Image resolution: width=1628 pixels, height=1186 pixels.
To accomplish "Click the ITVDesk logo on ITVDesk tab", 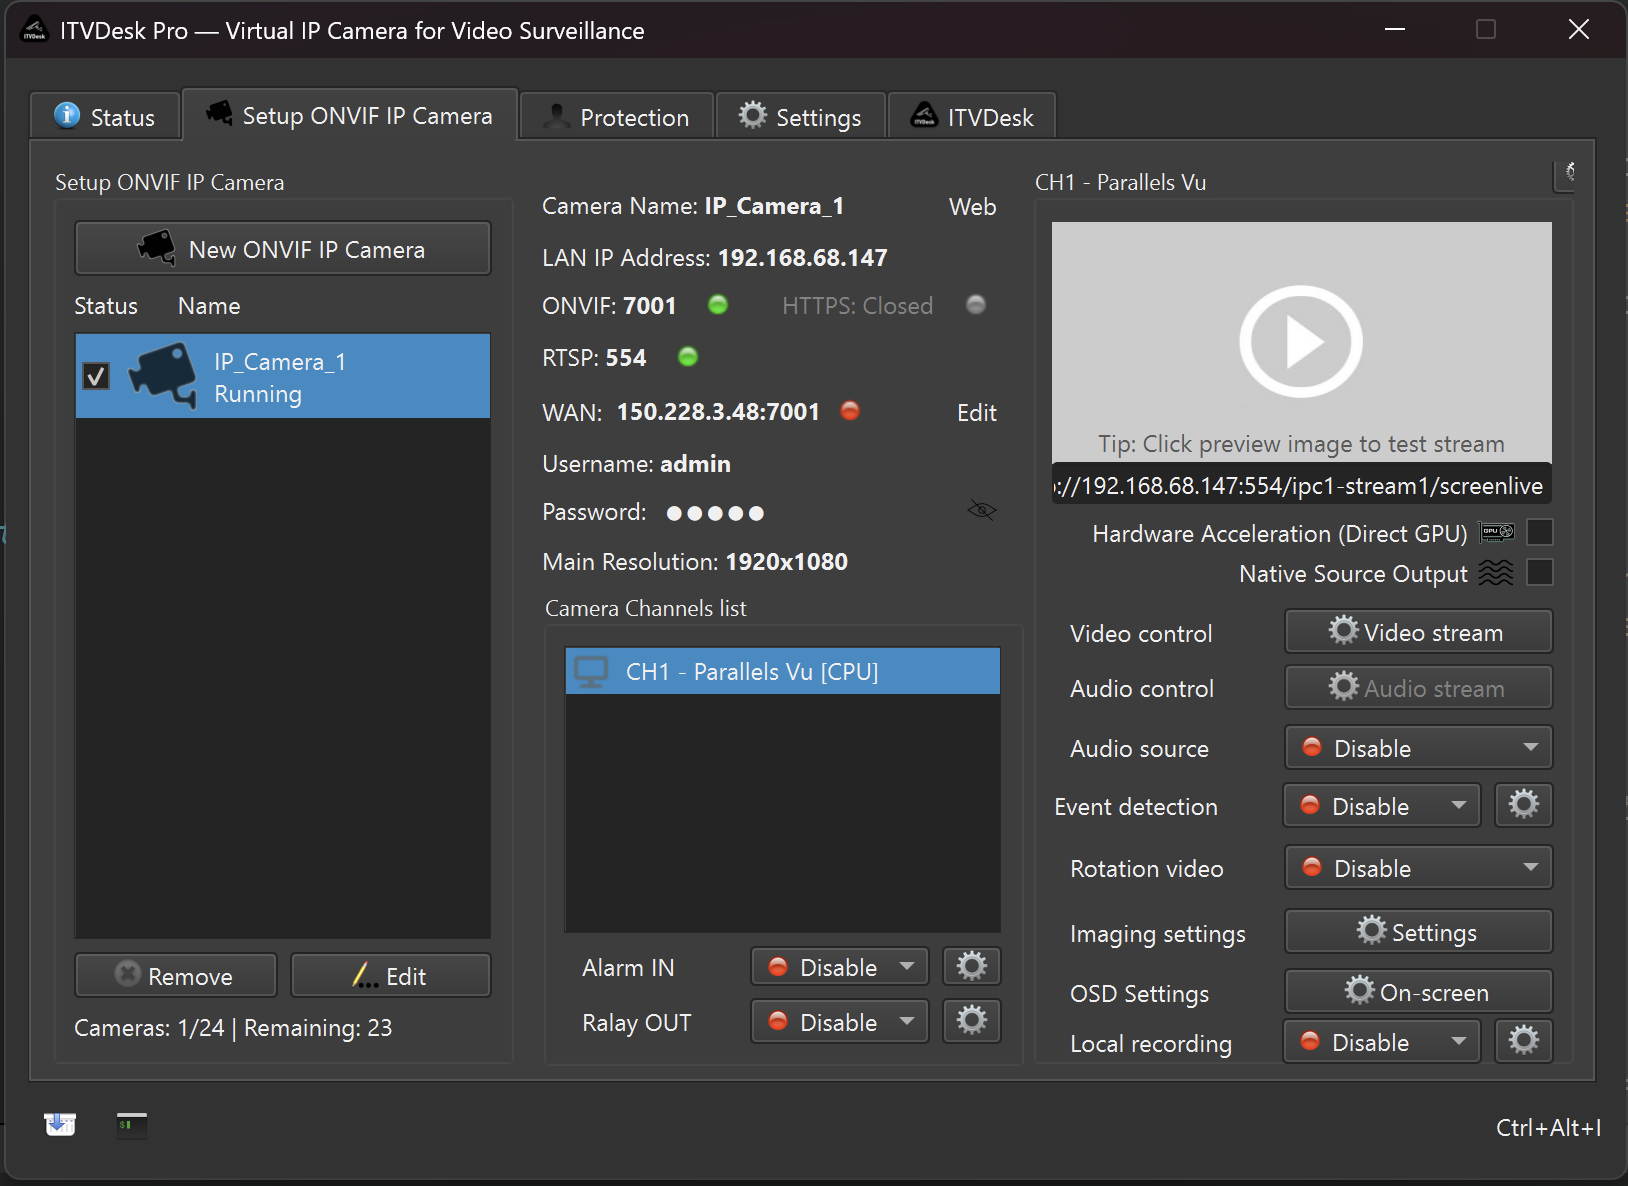I will [x=925, y=115].
